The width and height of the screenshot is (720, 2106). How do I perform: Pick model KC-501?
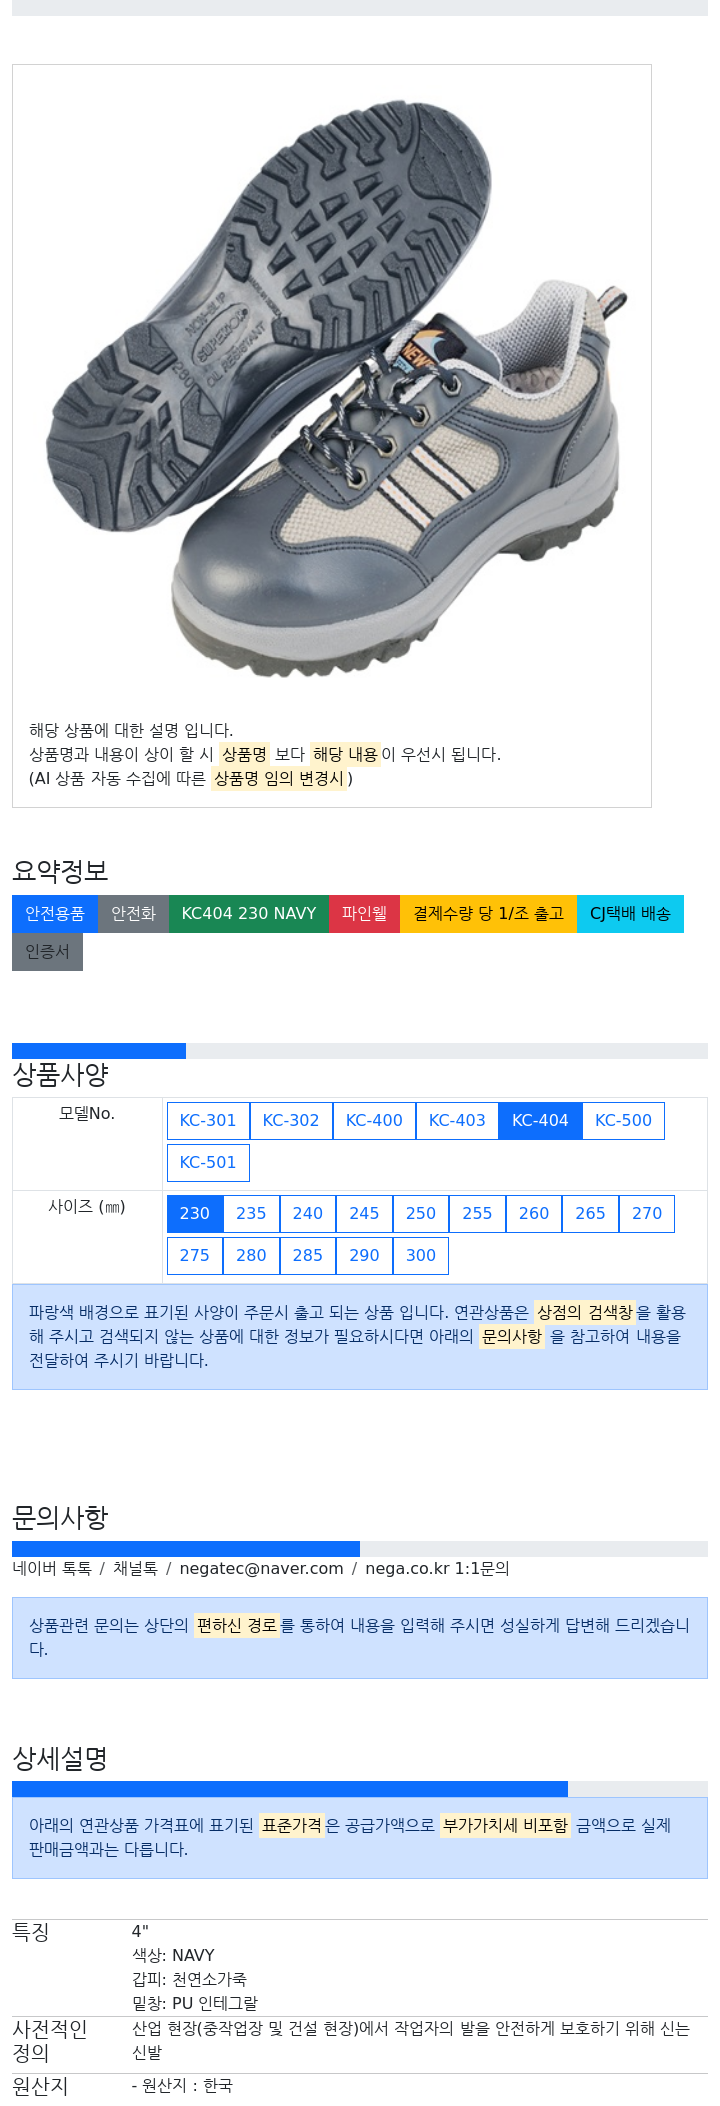208,1163
